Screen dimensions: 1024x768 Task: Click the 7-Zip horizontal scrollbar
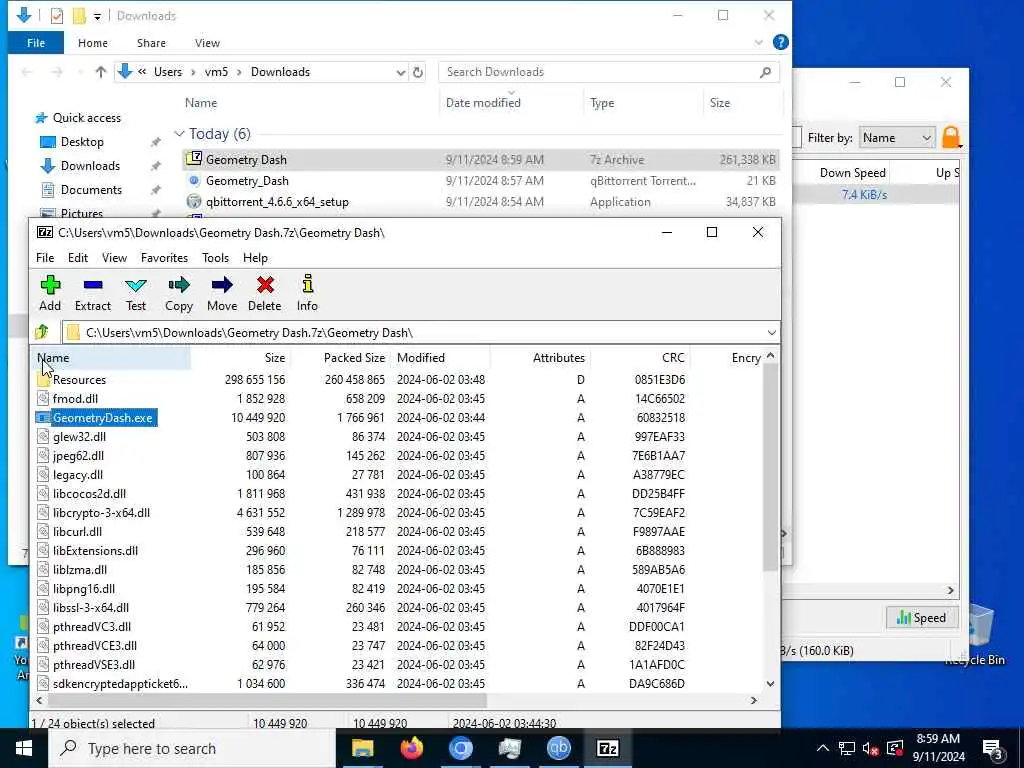pyautogui.click(x=266, y=700)
